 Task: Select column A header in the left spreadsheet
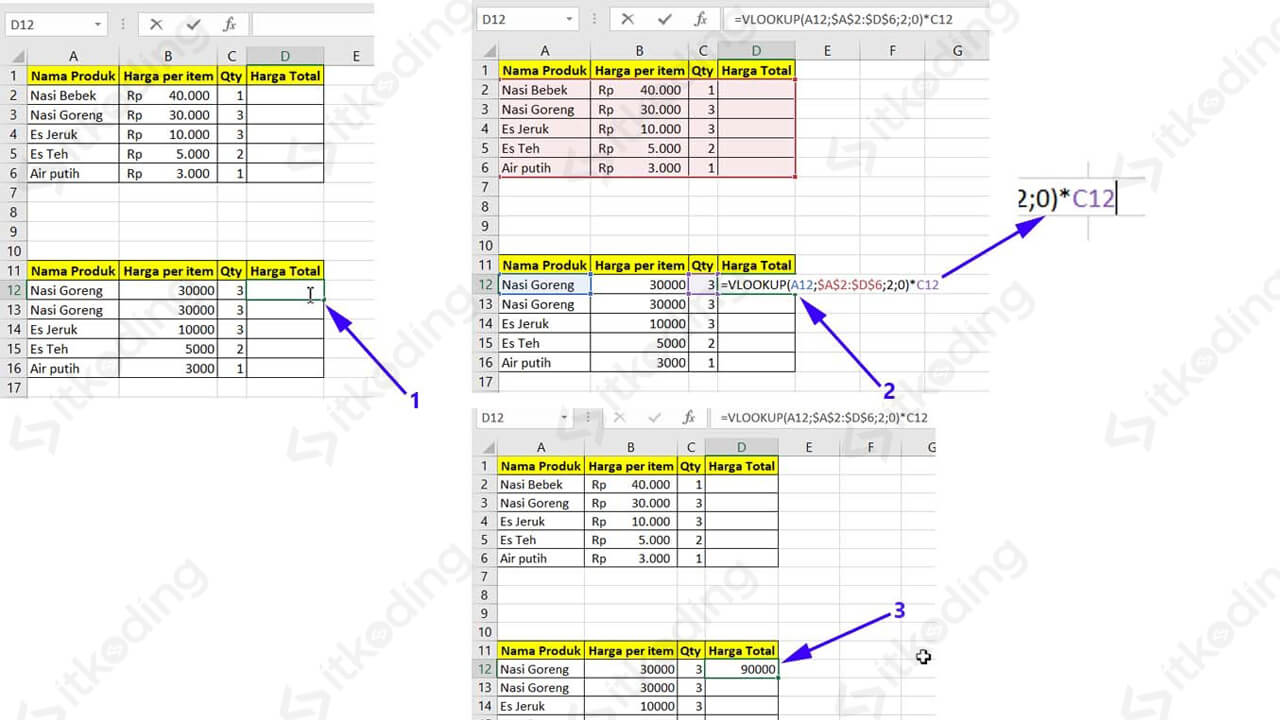[x=73, y=57]
